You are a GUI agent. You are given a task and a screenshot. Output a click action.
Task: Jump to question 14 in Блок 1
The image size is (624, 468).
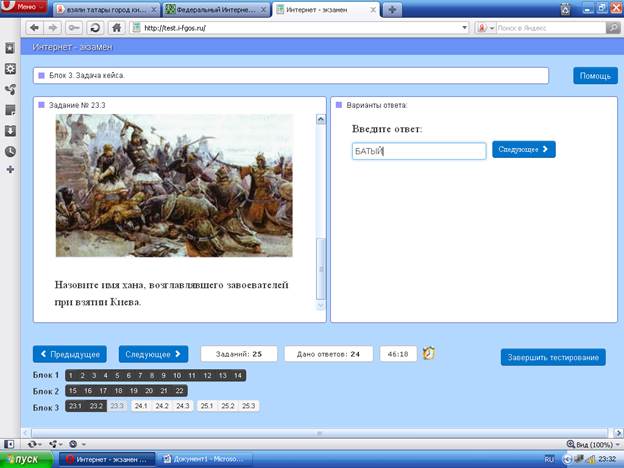tap(238, 375)
